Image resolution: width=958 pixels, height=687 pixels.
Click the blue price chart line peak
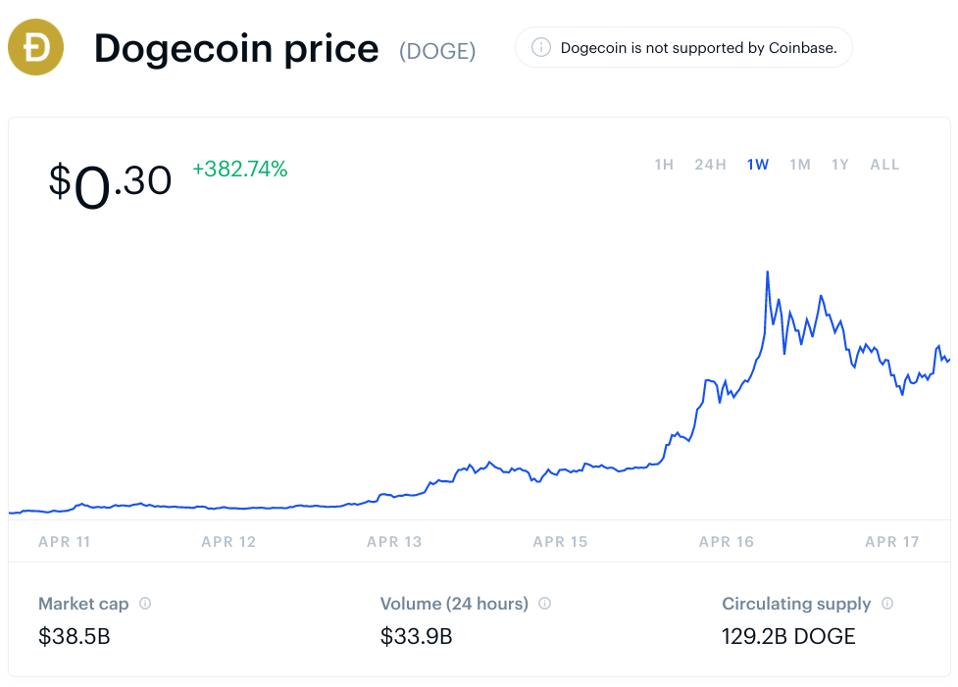[x=768, y=272]
